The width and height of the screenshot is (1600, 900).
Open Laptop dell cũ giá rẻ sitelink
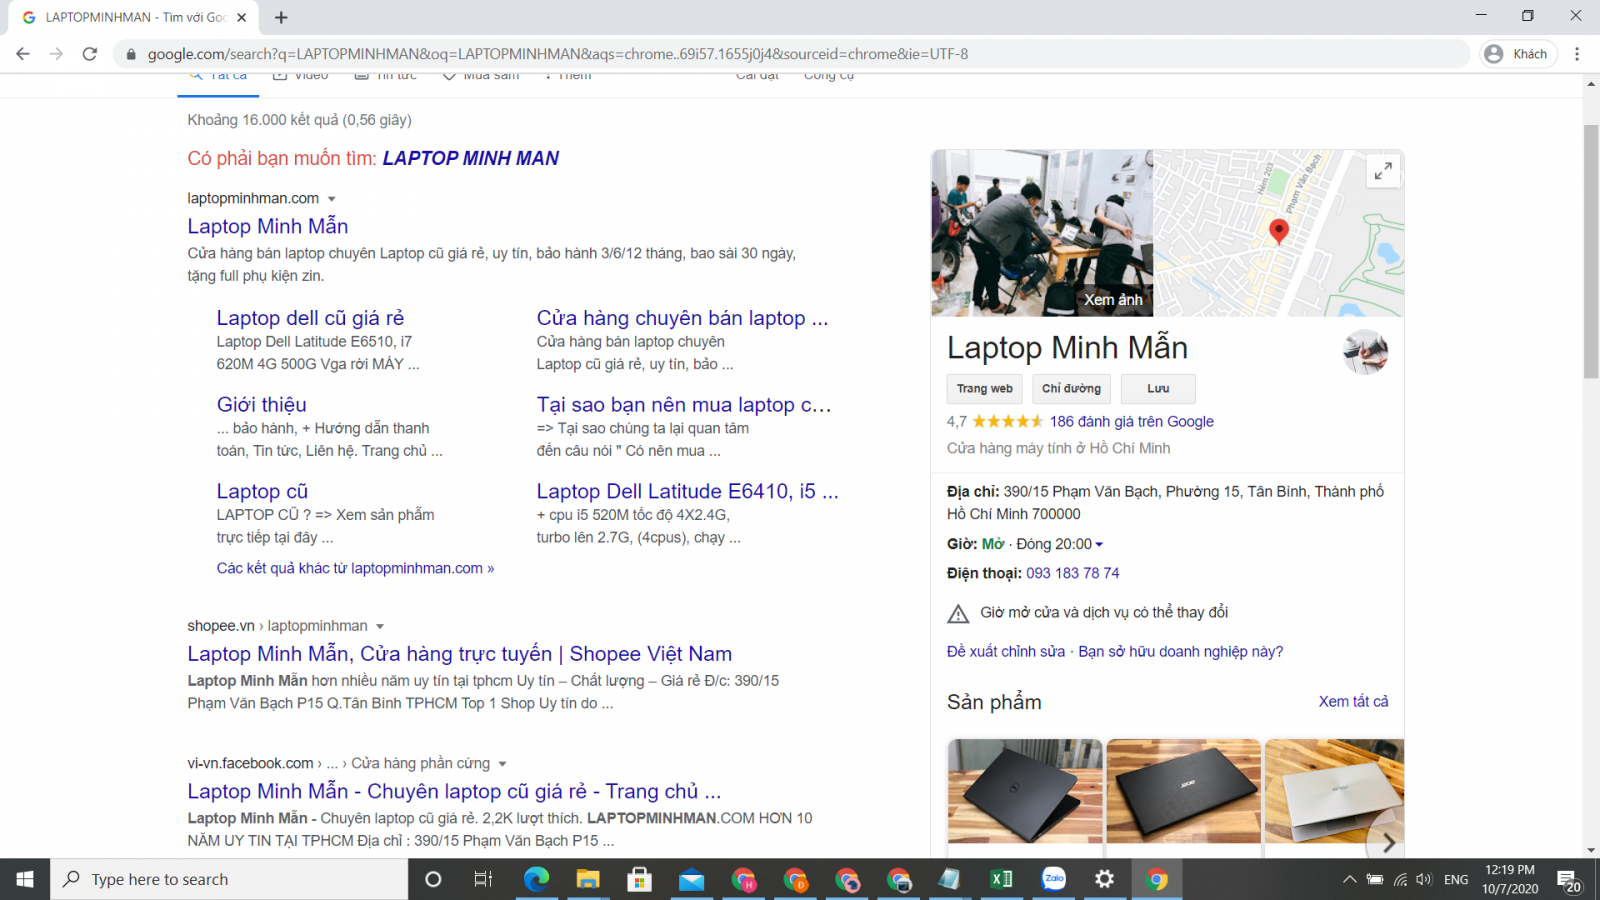[x=310, y=318]
